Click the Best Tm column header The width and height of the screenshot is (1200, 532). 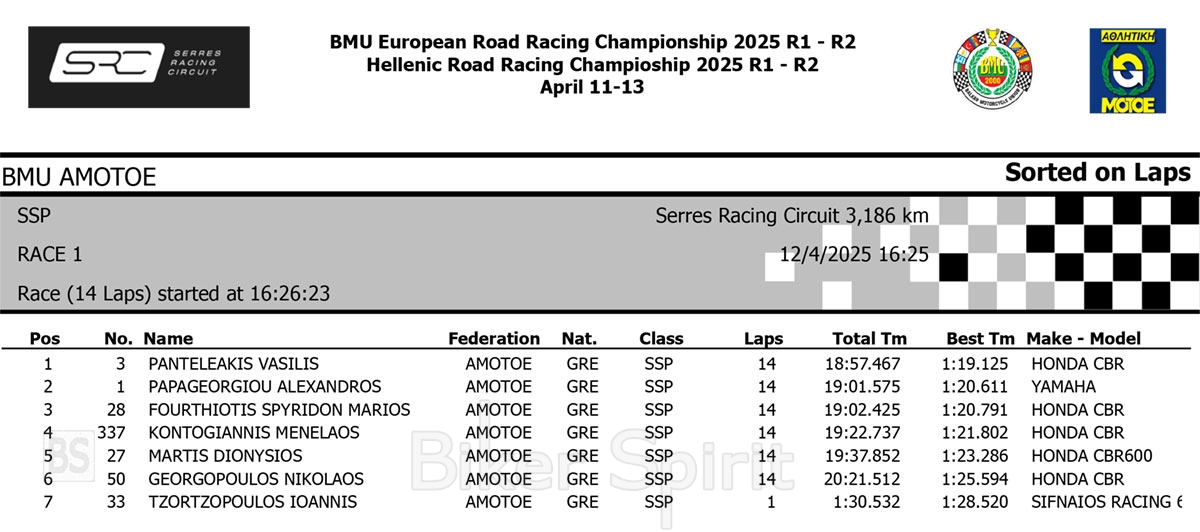click(x=980, y=339)
